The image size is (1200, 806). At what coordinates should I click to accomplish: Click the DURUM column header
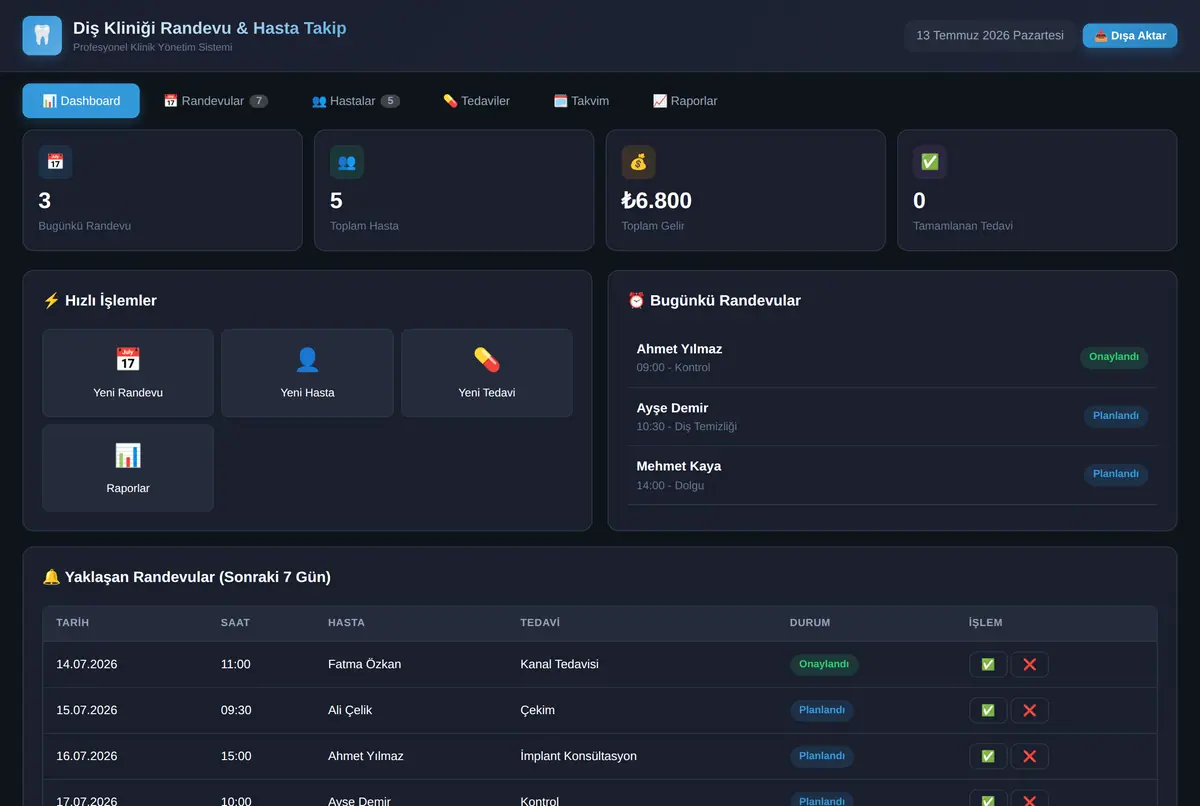tap(810, 622)
